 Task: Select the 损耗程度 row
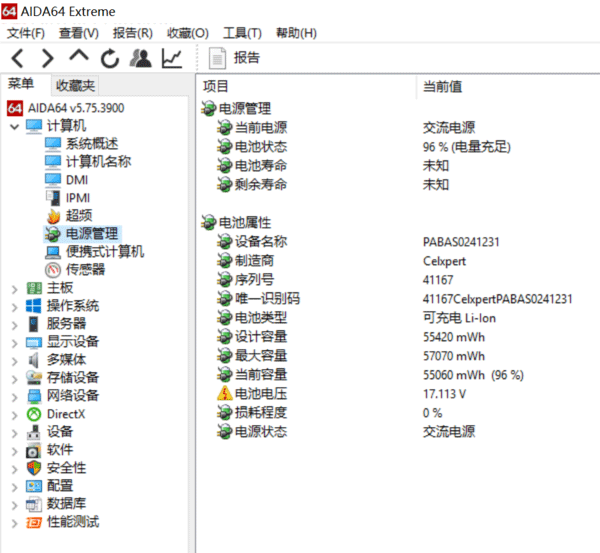[261, 413]
